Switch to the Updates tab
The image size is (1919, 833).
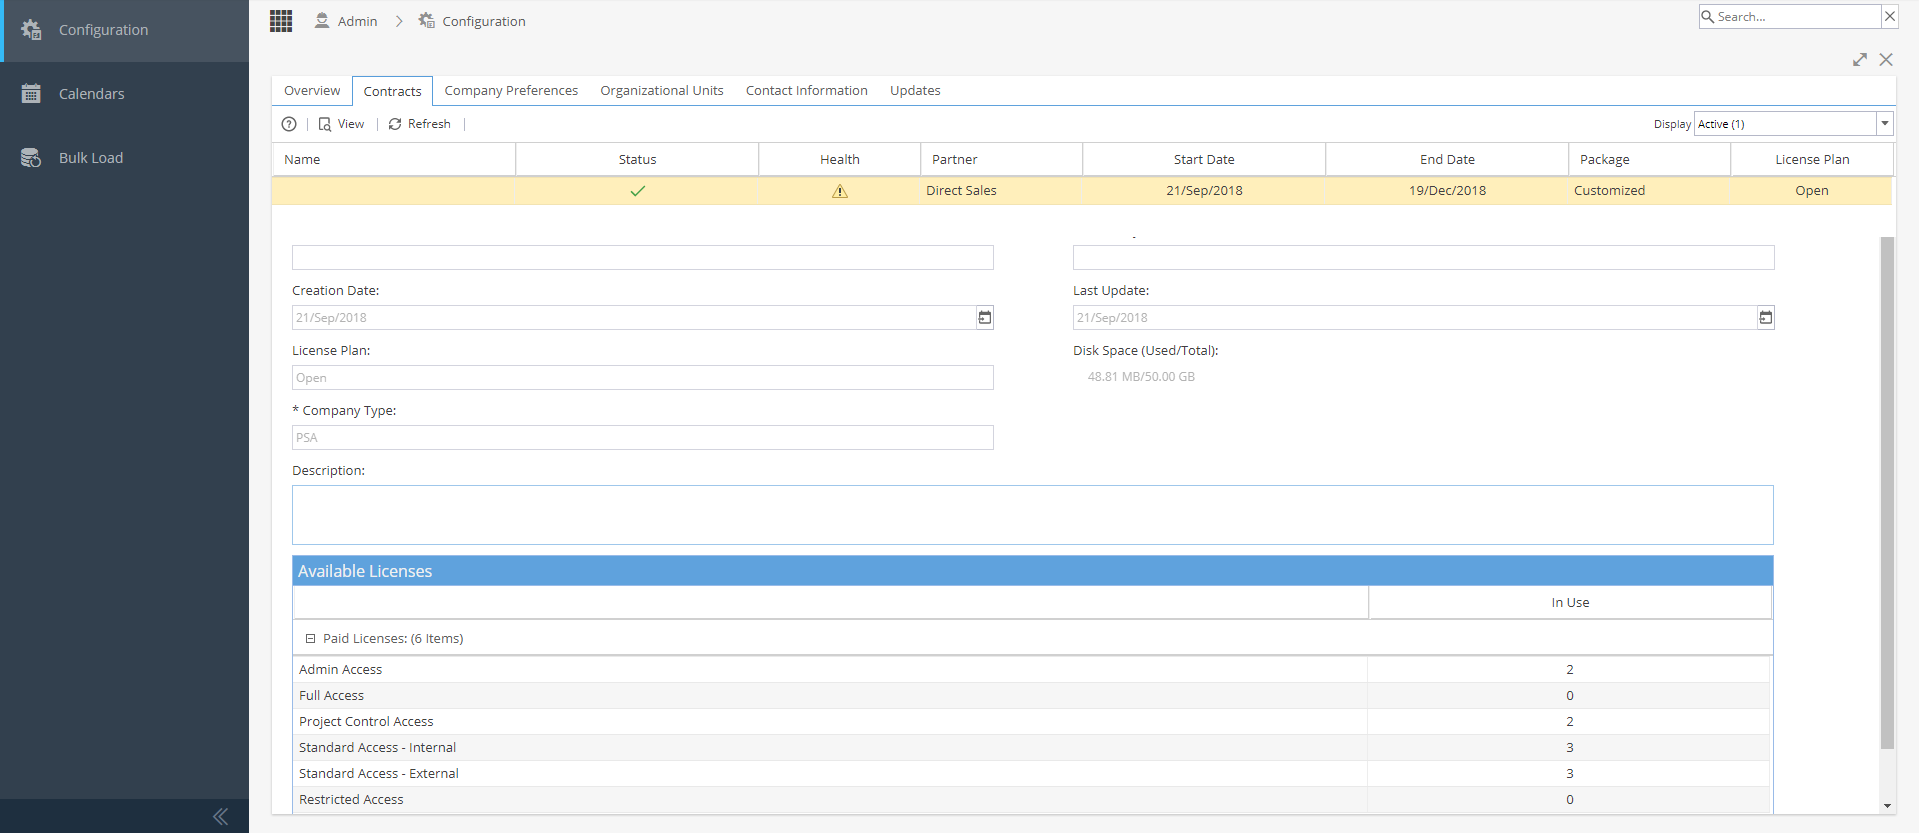(x=915, y=91)
